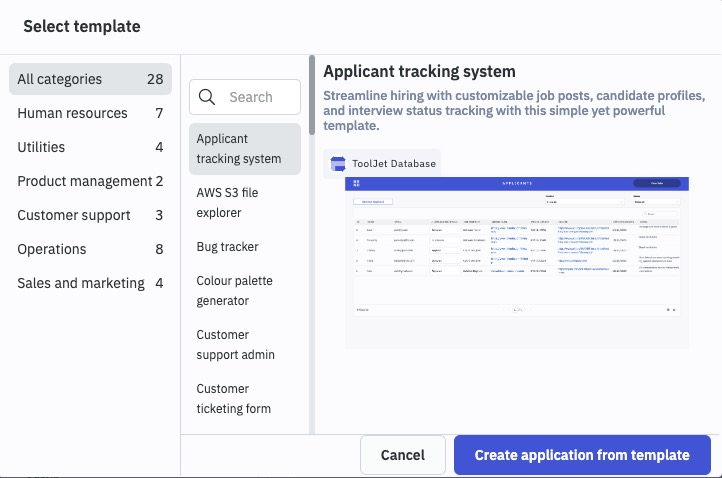Select the Customer ticketing form template
Image resolution: width=722 pixels, height=478 pixels.
244,398
